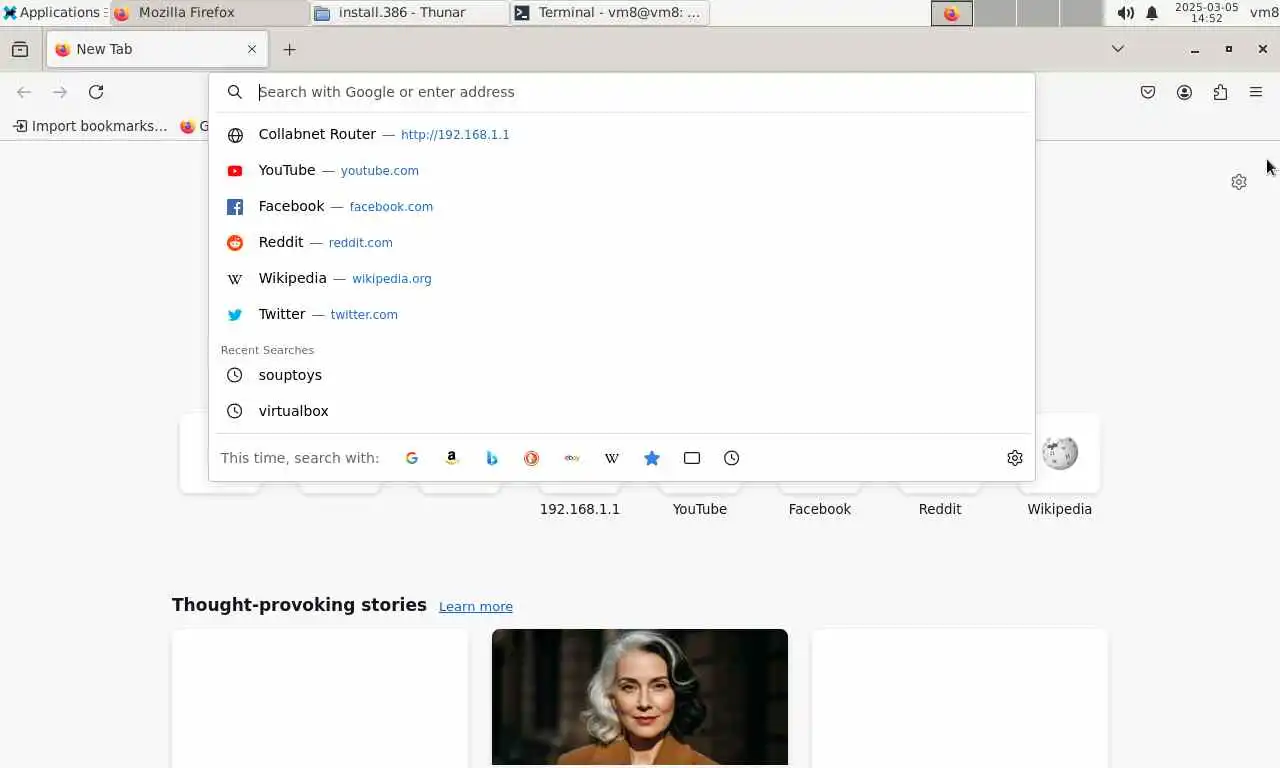The height and width of the screenshot is (768, 1280).
Task: Click the clock date in system panel
Action: 1207,13
